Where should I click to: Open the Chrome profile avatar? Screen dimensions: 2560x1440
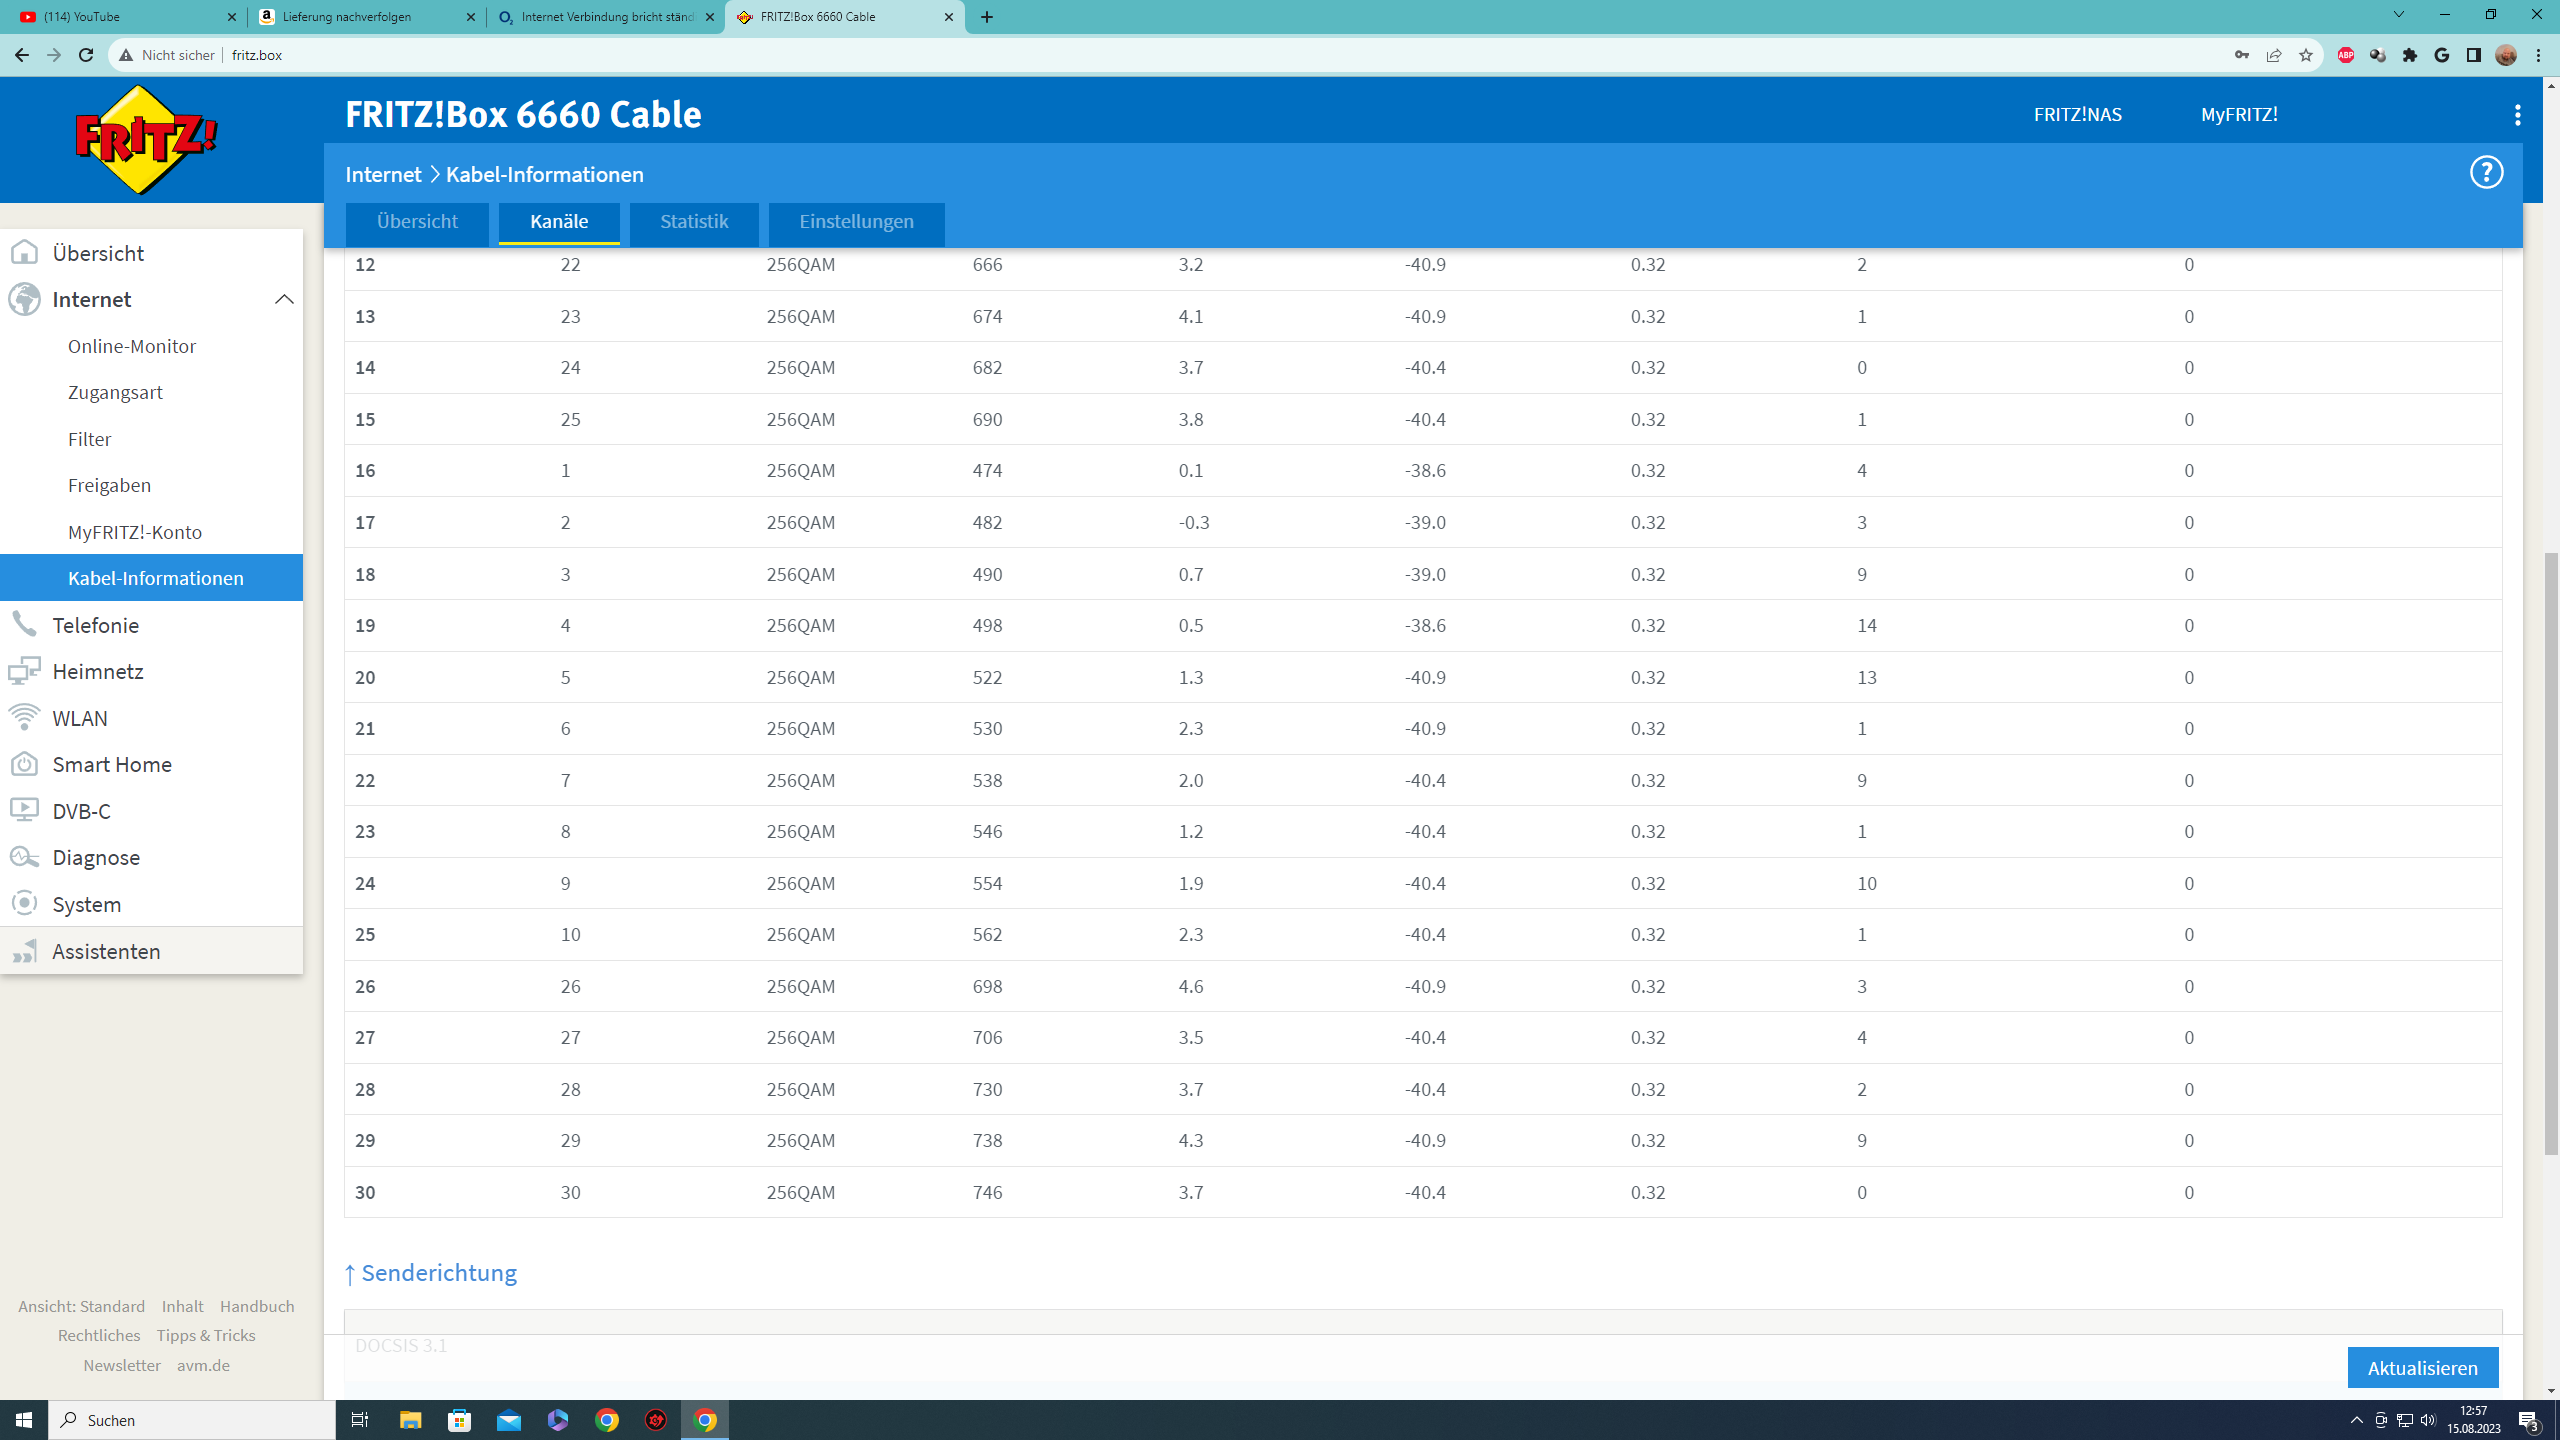click(2506, 55)
